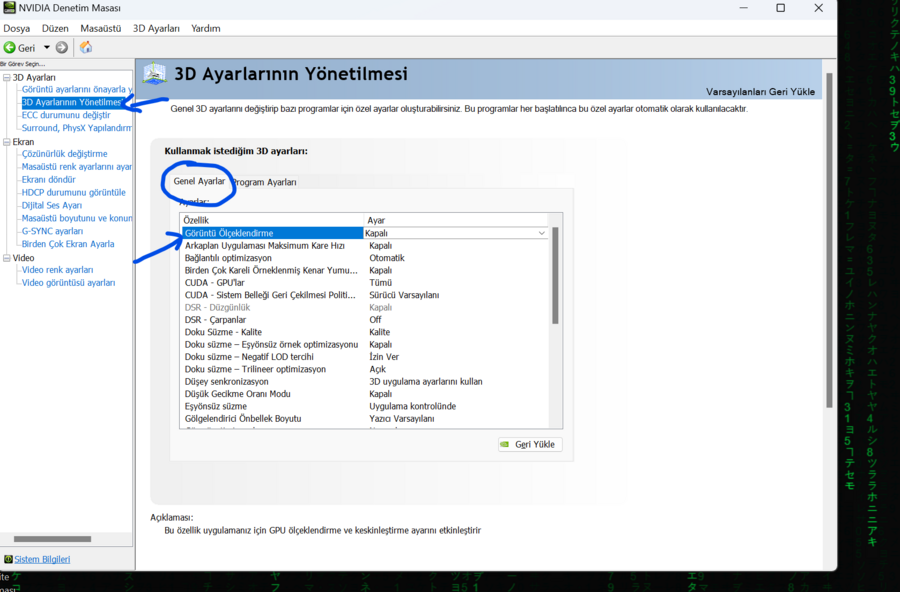Viewport: 900px width, 592px height.
Task: Click the green Geri back arrow icon
Action: pyautogui.click(x=10, y=48)
